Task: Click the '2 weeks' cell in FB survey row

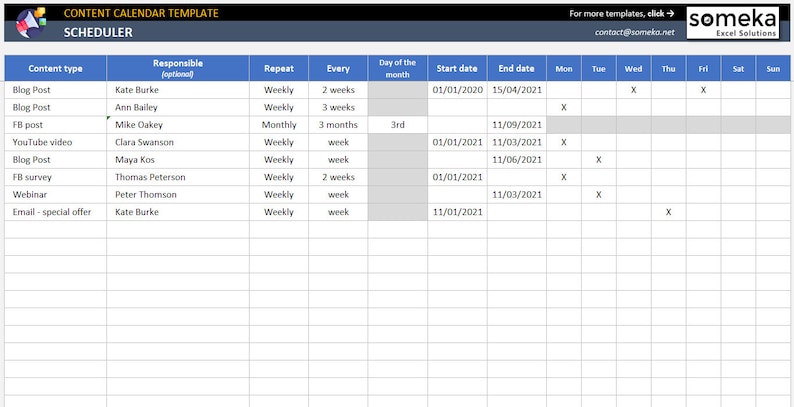Action: (338, 177)
